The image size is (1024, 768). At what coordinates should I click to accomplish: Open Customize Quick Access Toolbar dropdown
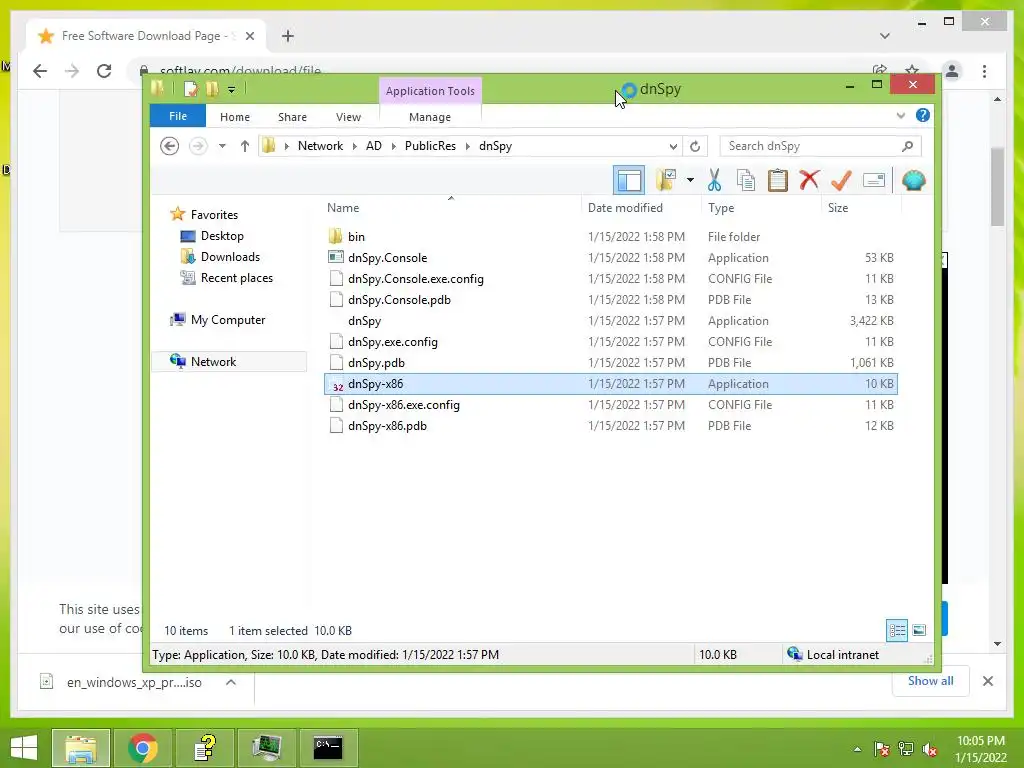coord(231,89)
